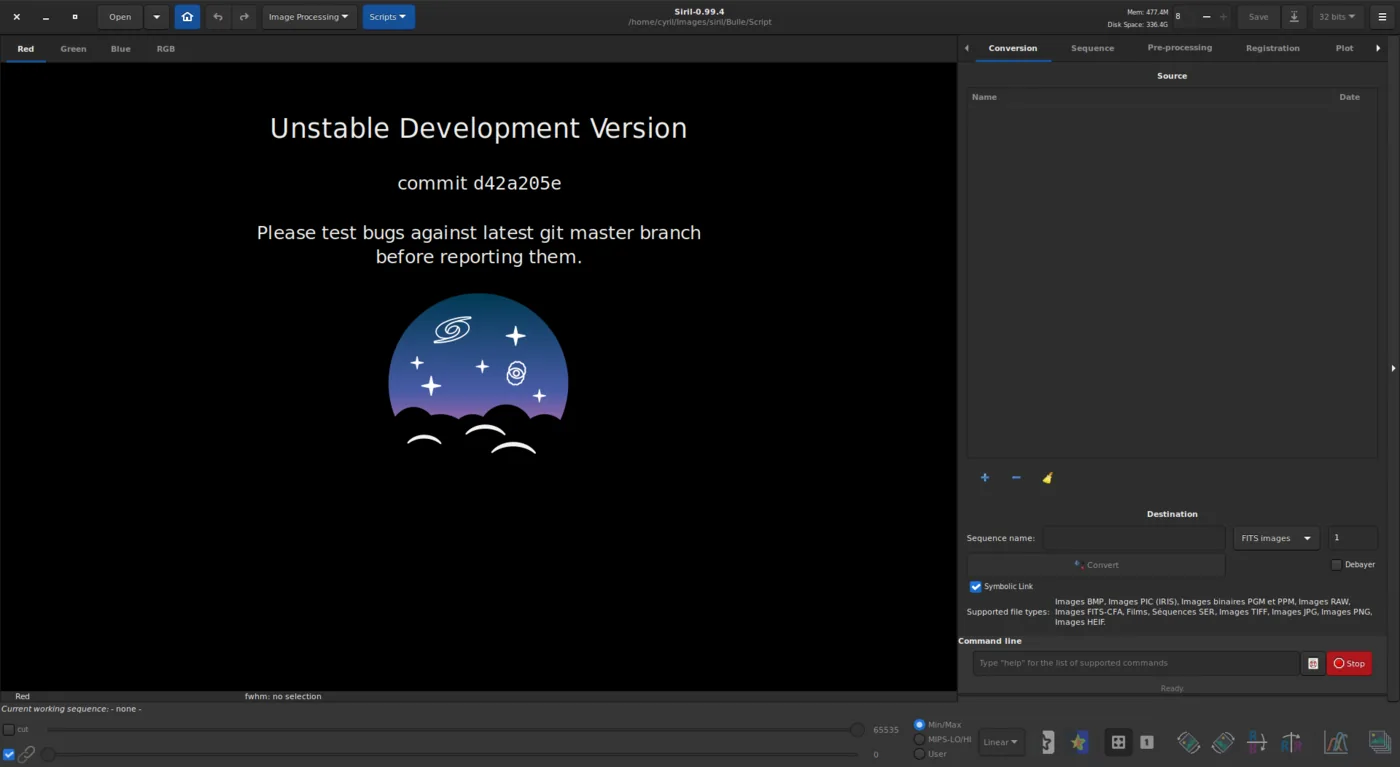The image size is (1400, 767).
Task: Click the undo arrow icon
Action: pos(218,17)
